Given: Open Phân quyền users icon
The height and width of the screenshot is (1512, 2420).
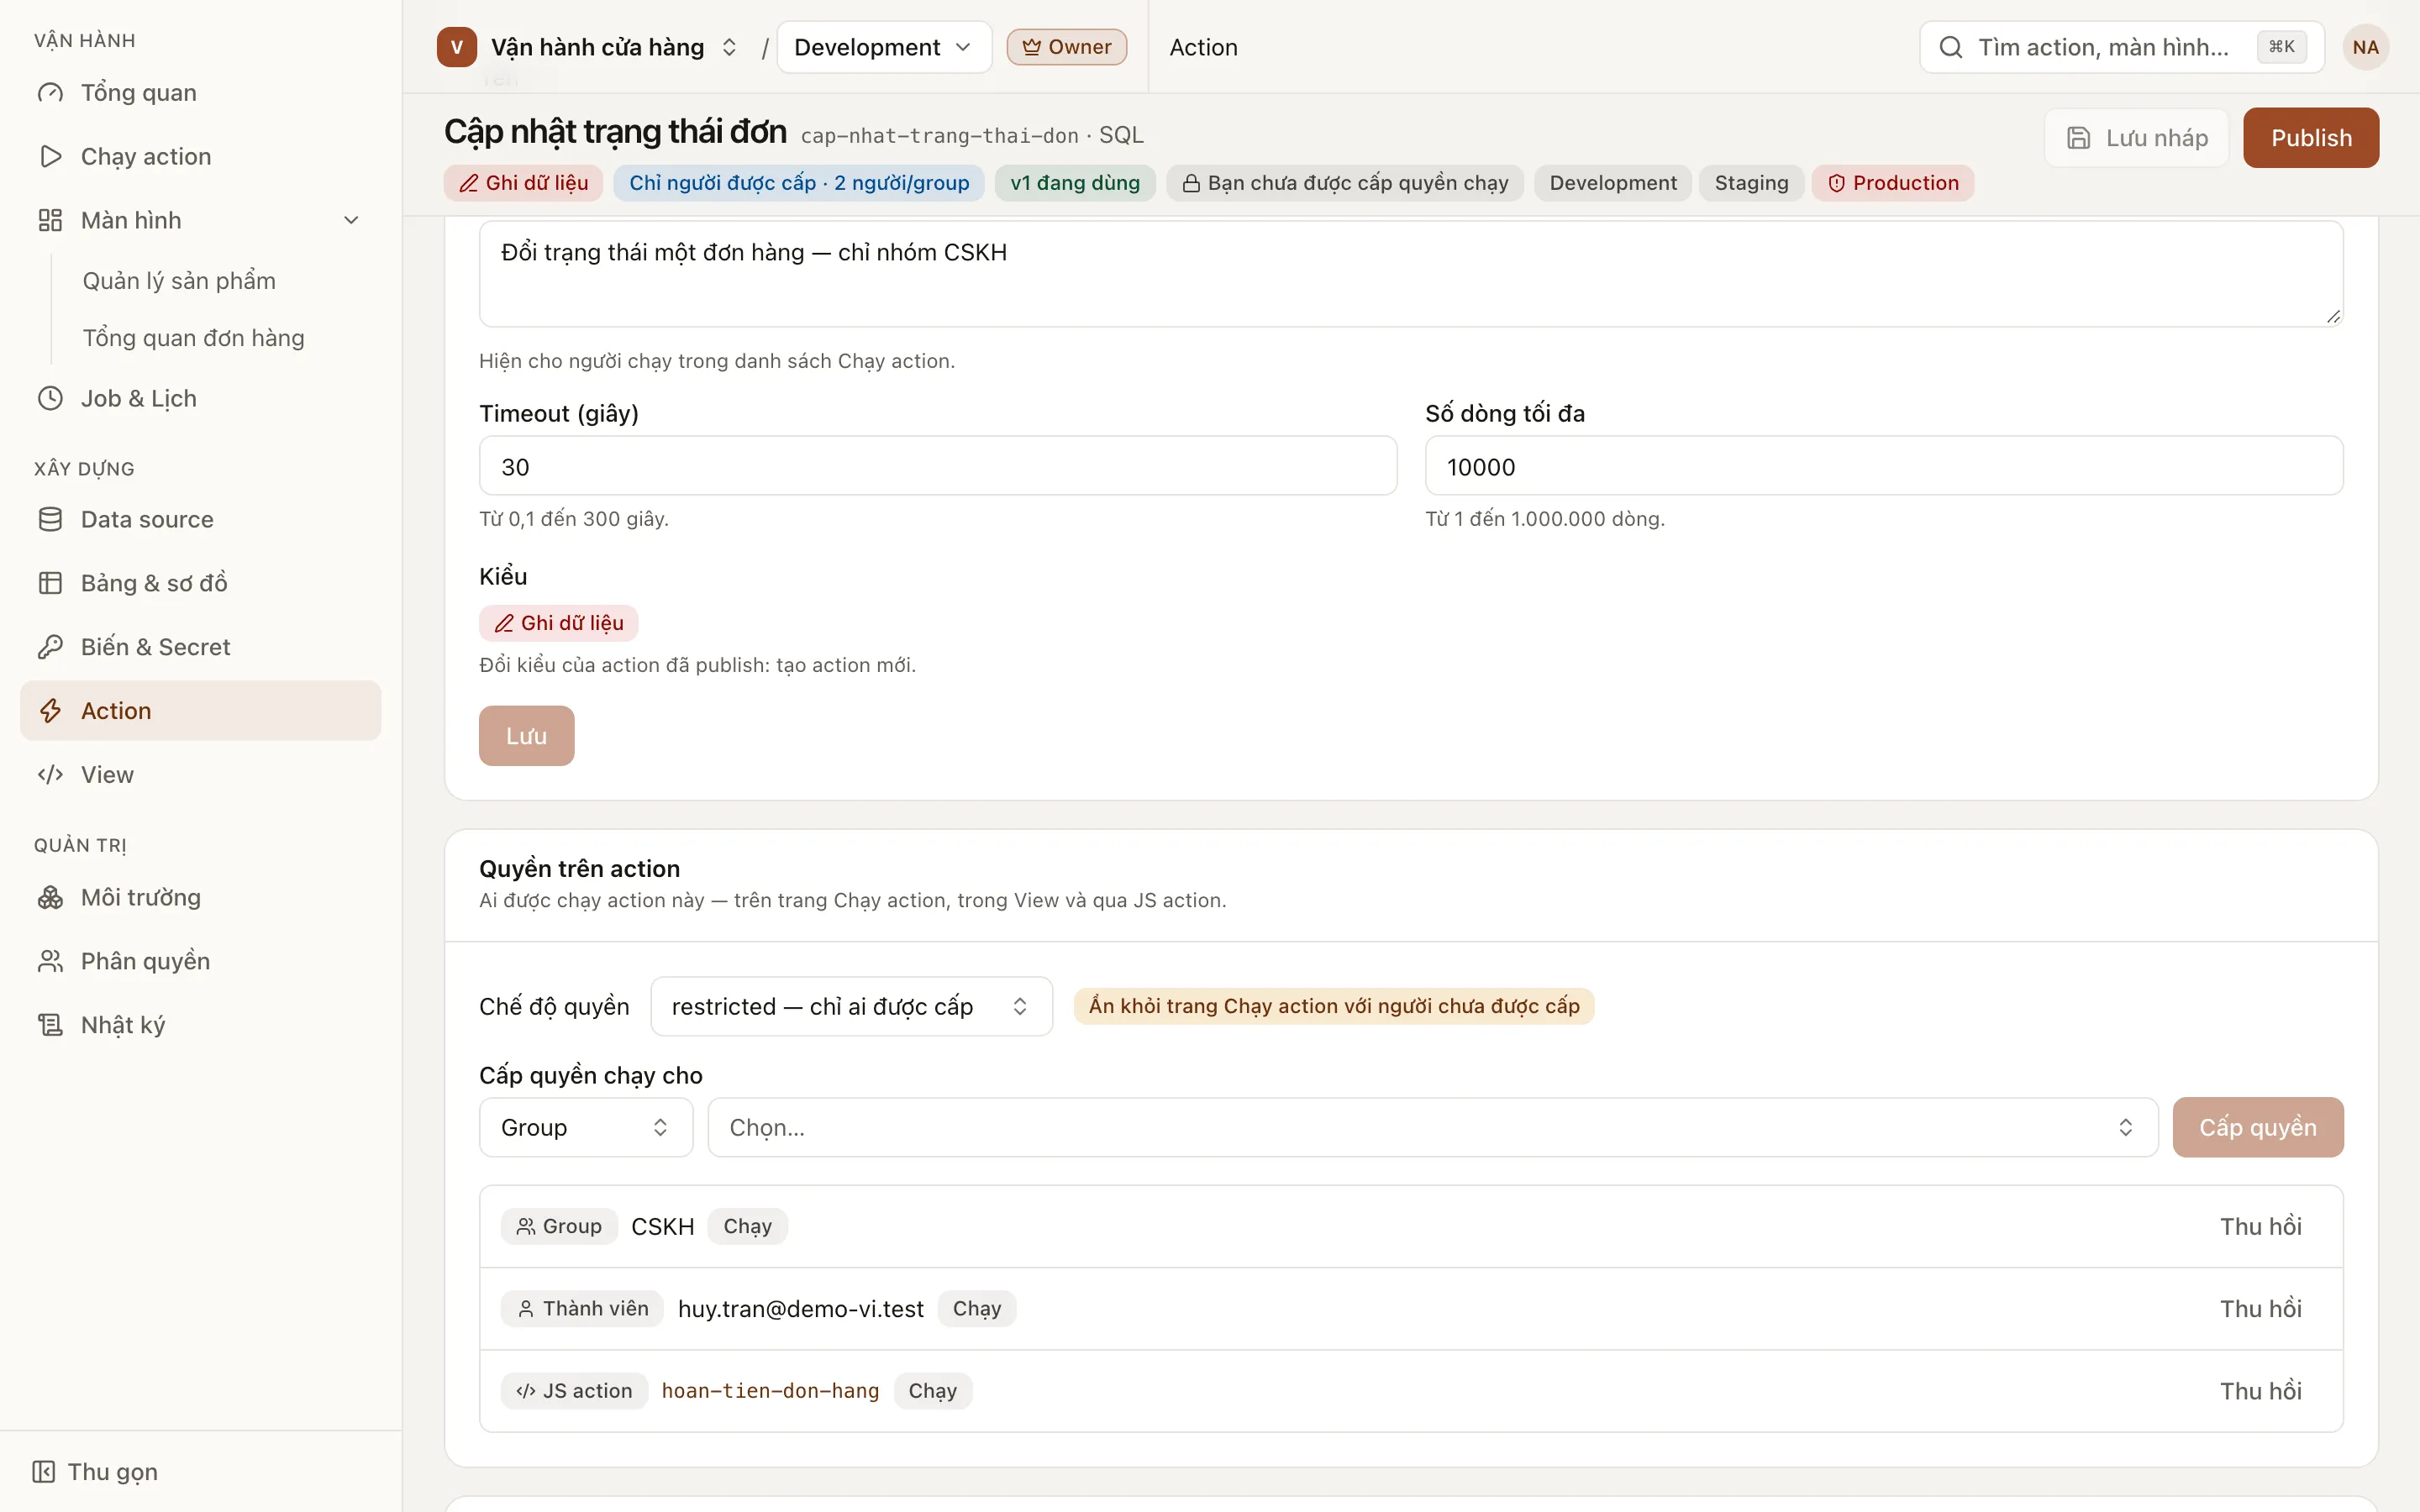Looking at the screenshot, I should click(x=50, y=961).
